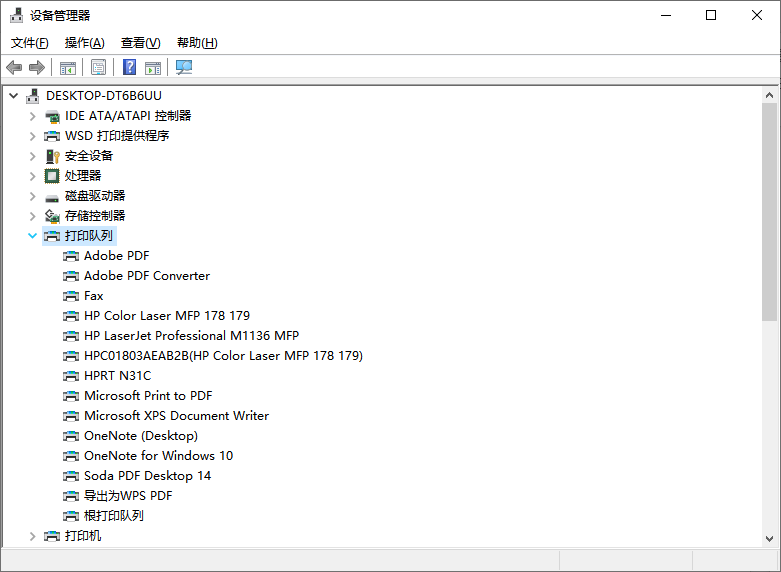
Task: Click the Fax printer icon
Action: (x=71, y=296)
